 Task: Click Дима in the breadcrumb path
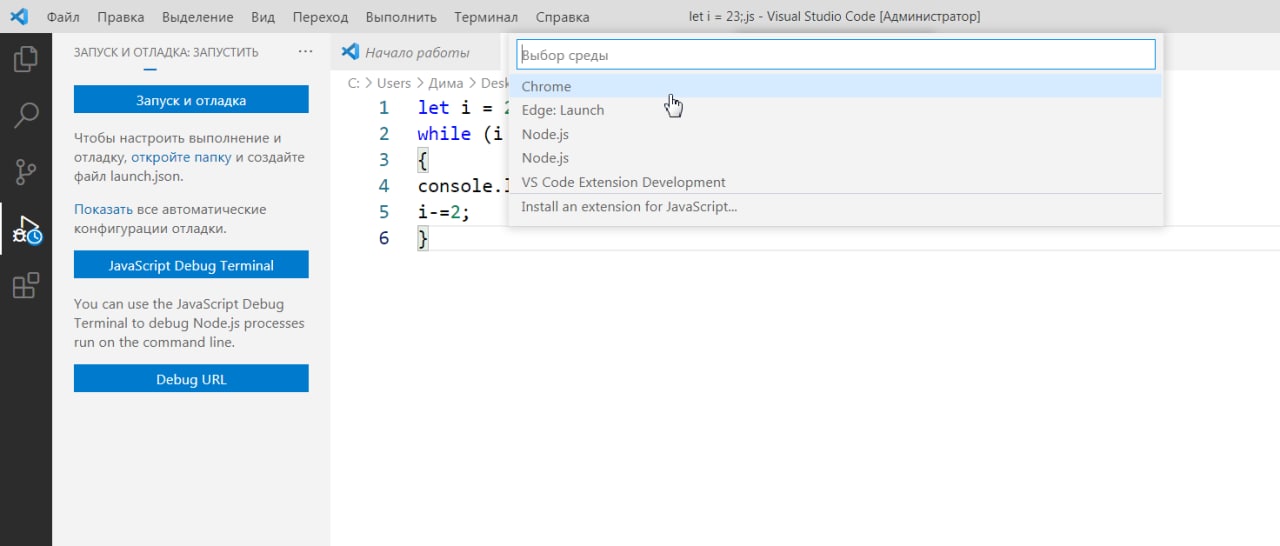[x=445, y=83]
